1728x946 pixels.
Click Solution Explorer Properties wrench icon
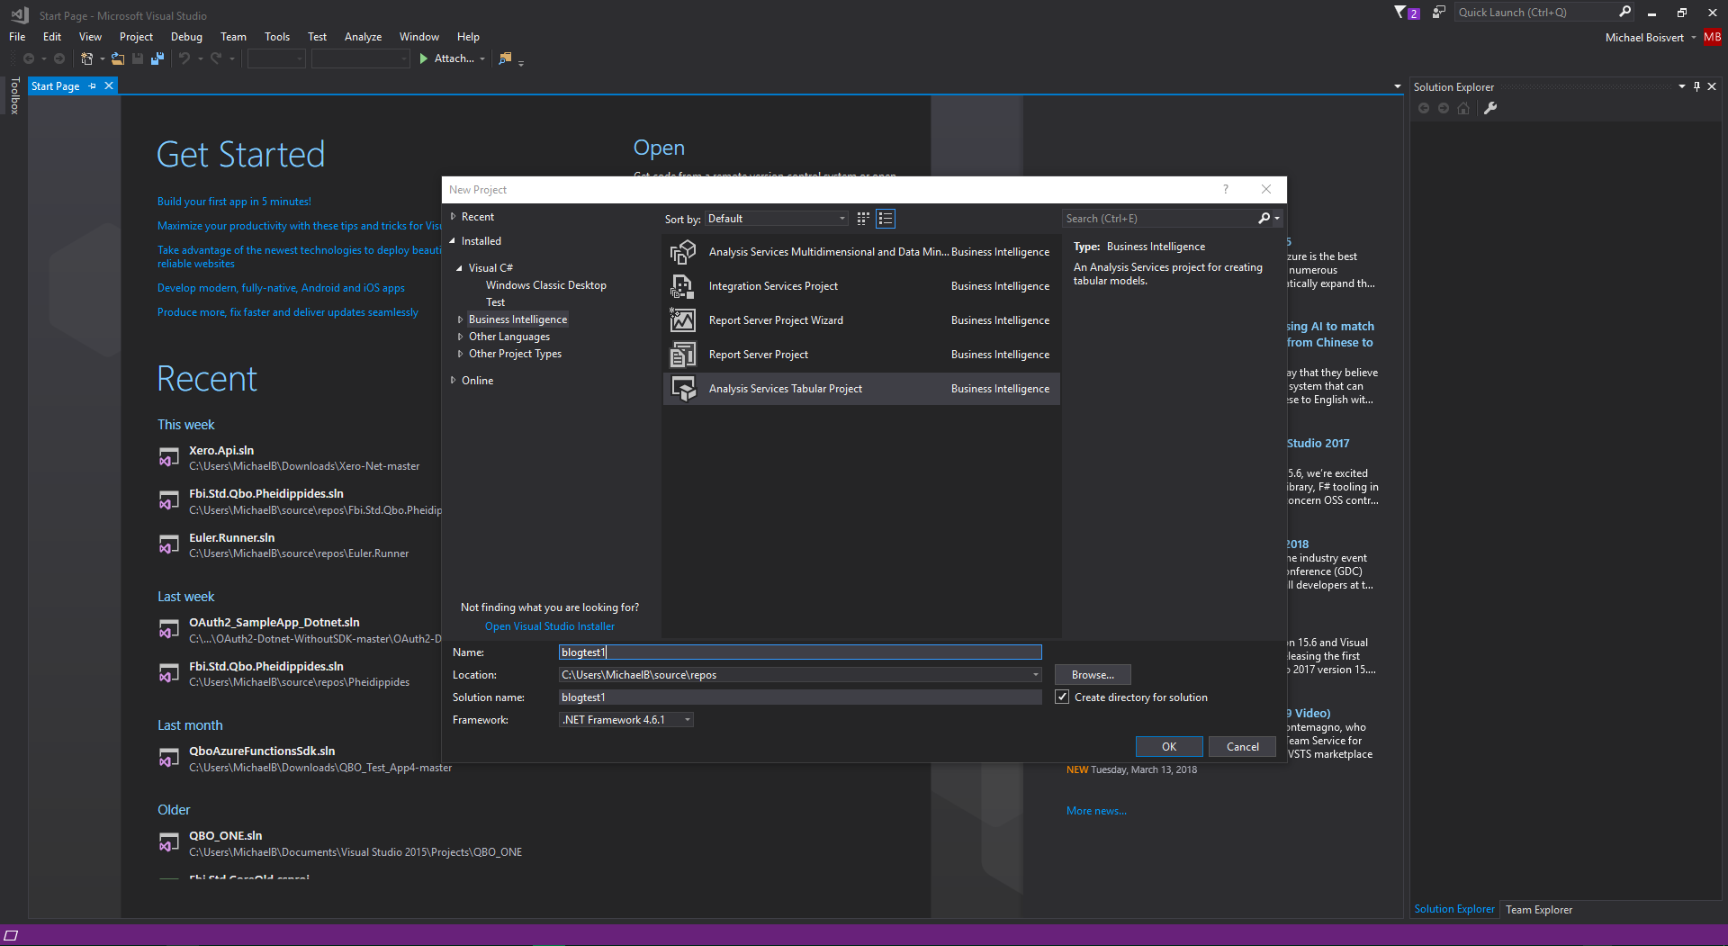1490,108
